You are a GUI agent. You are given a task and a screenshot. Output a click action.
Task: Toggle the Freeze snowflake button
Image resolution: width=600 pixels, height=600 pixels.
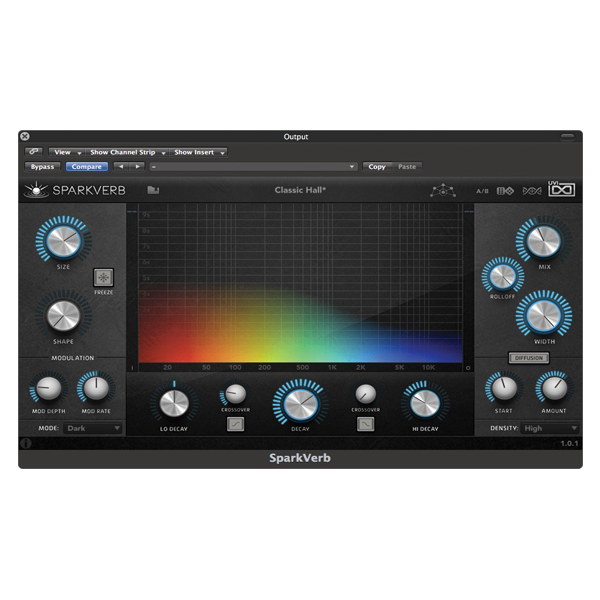tap(104, 277)
